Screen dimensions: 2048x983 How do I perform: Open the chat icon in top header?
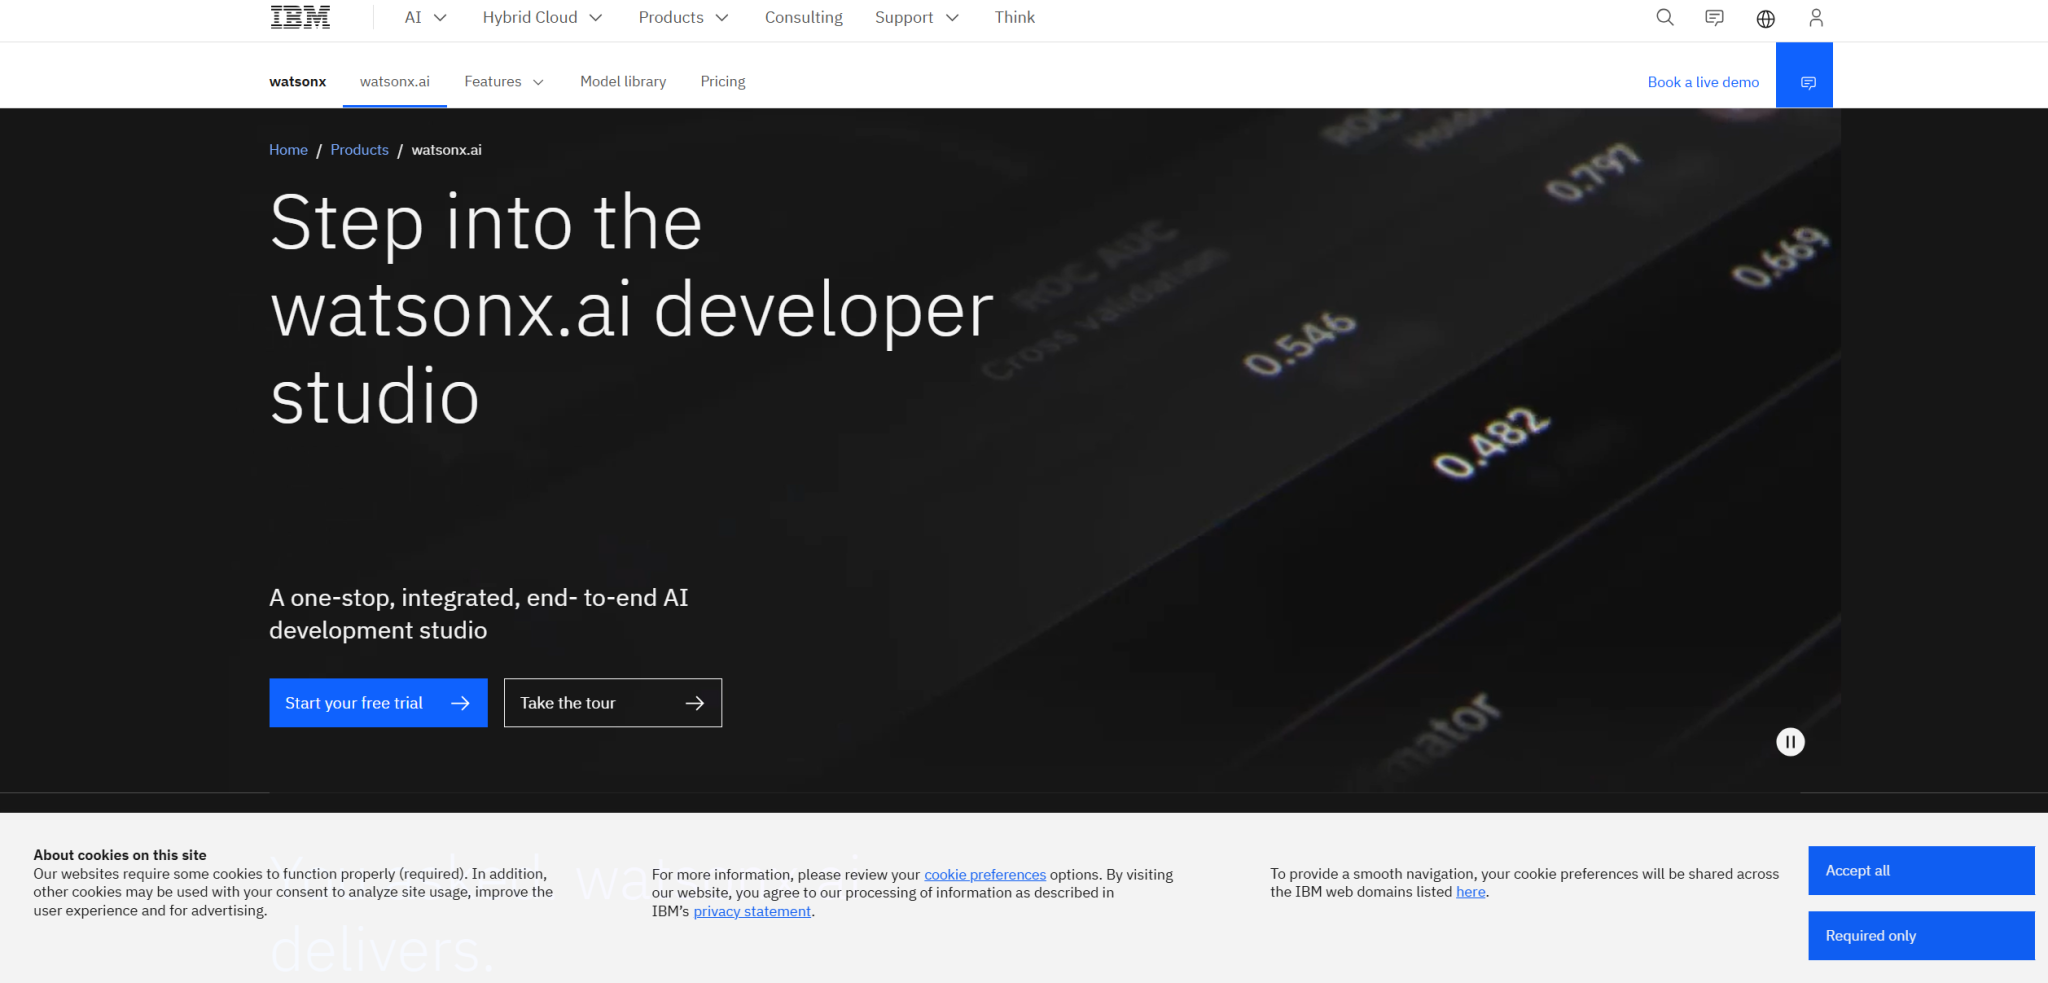(1715, 17)
